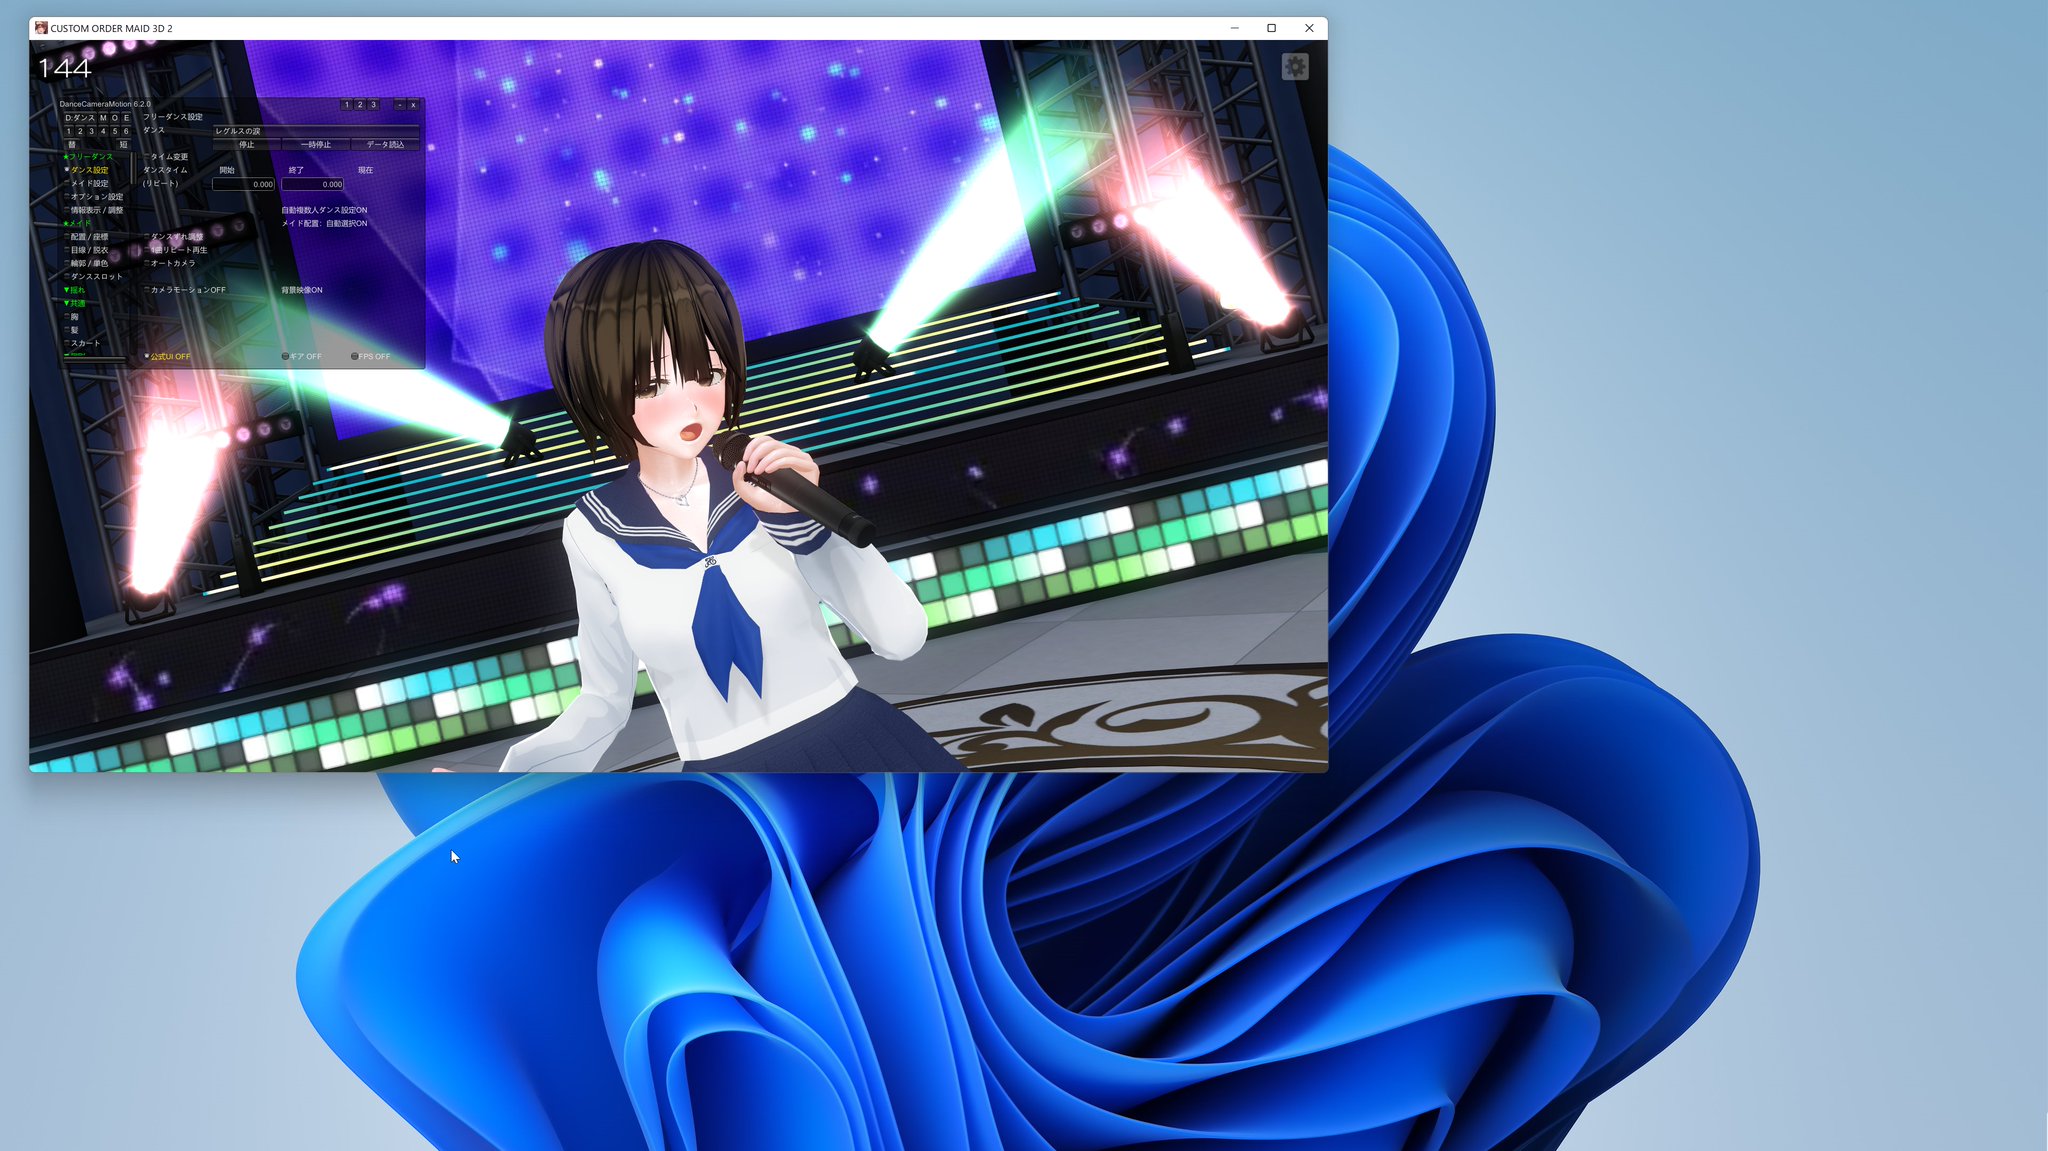Collapse the ▼共通 section
The width and height of the screenshot is (2048, 1151).
(x=75, y=303)
